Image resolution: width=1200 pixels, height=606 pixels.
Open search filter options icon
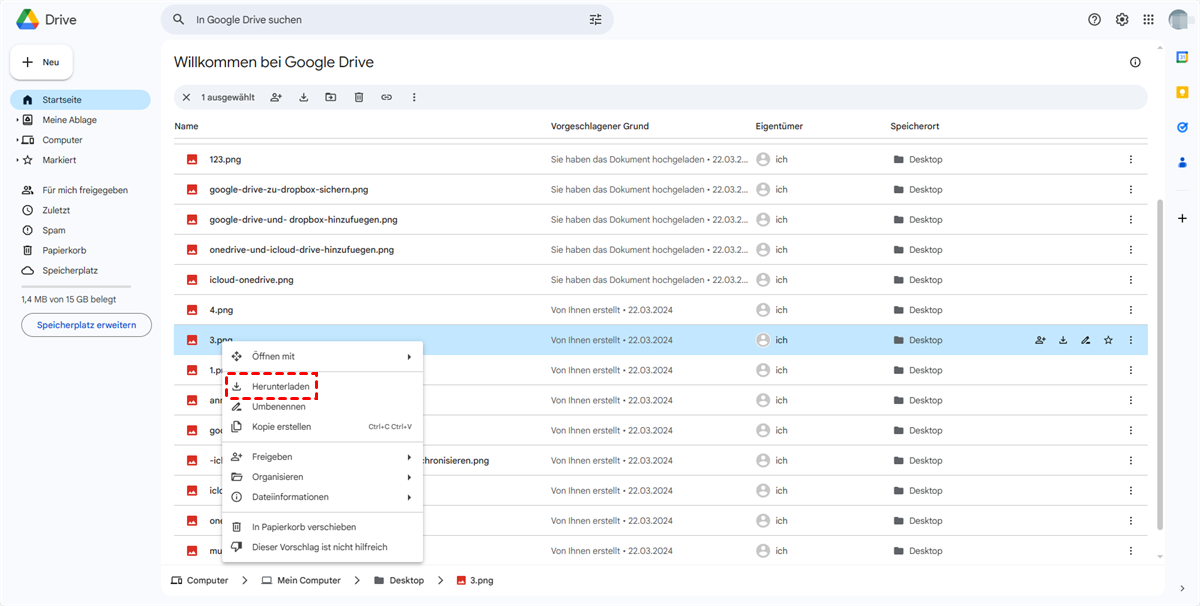(596, 20)
